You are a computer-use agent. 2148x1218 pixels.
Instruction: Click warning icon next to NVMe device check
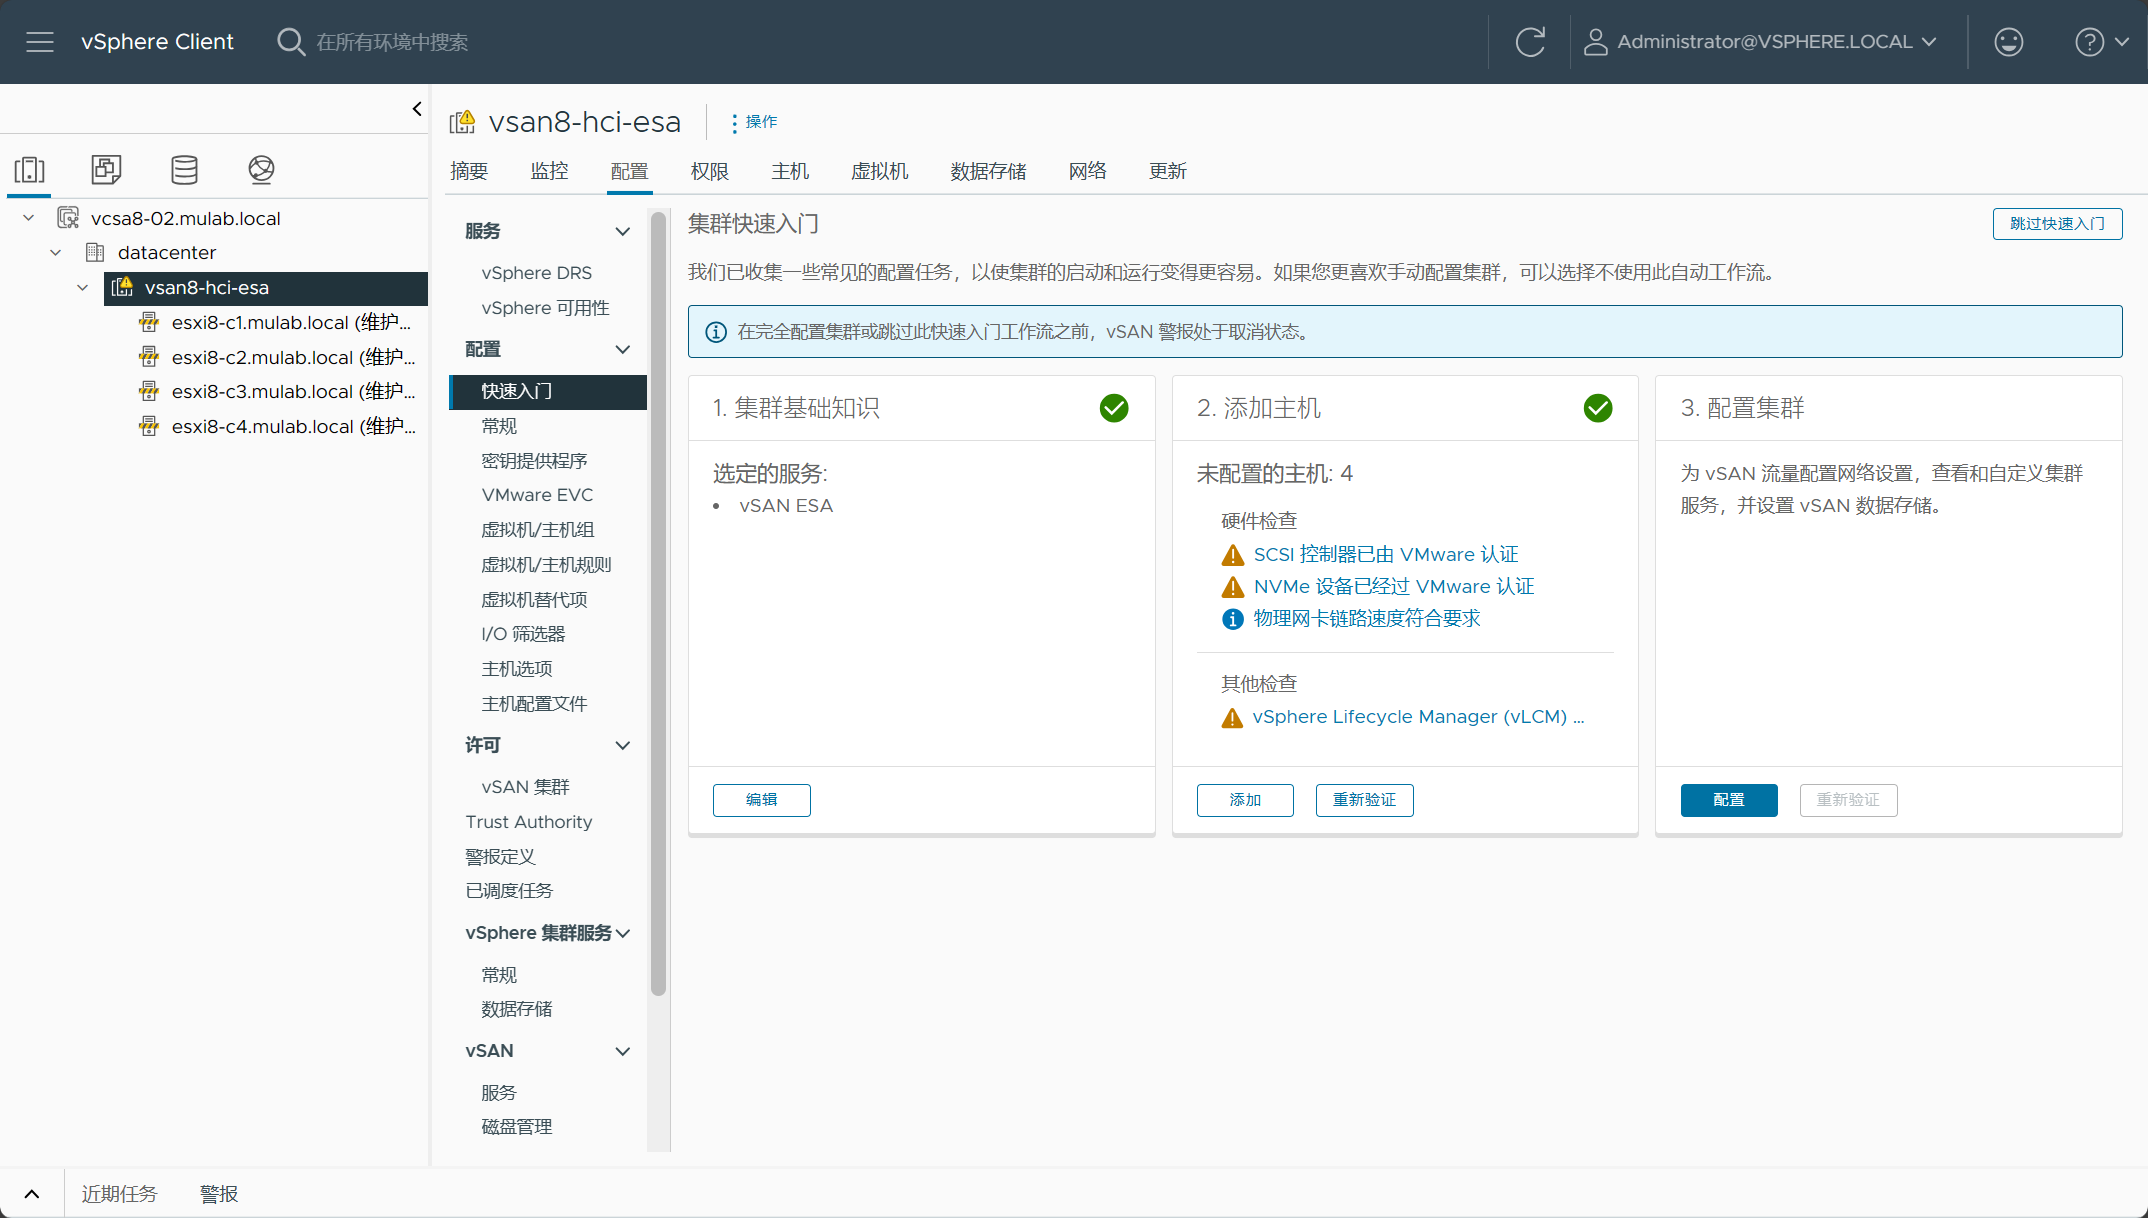point(1233,587)
